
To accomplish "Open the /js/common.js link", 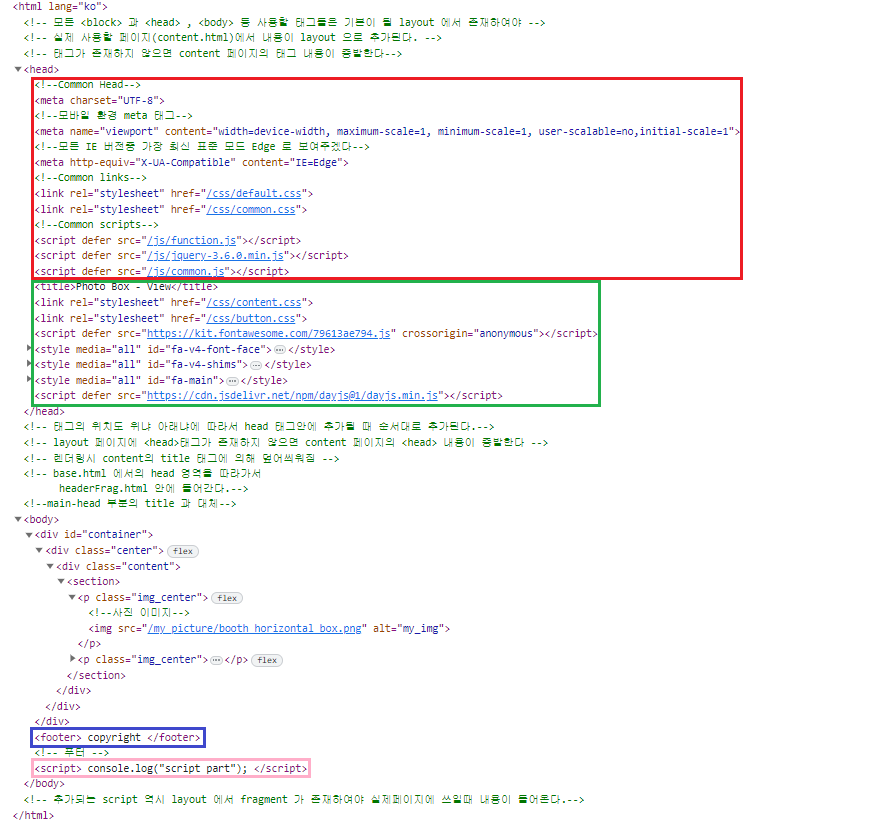I will (186, 271).
